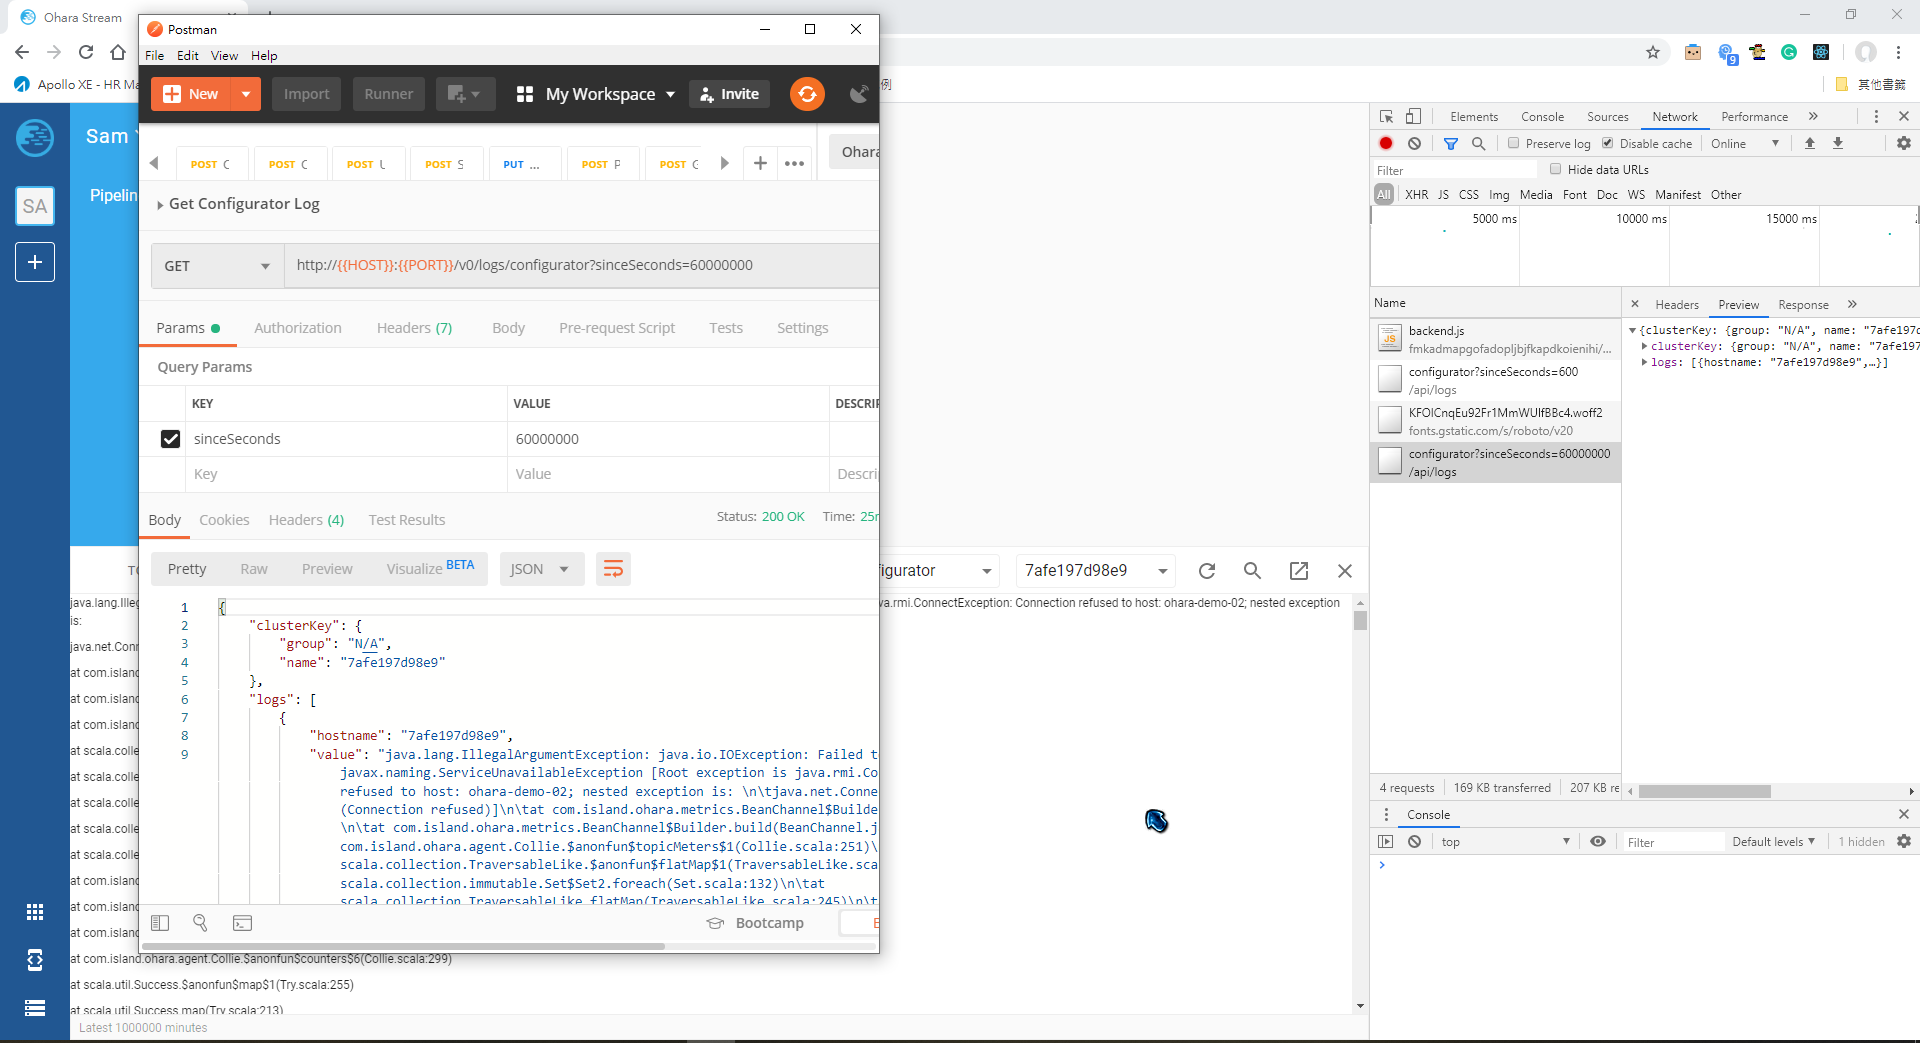The height and width of the screenshot is (1043, 1920).
Task: Import HAR file in Network panel
Action: (1810, 143)
